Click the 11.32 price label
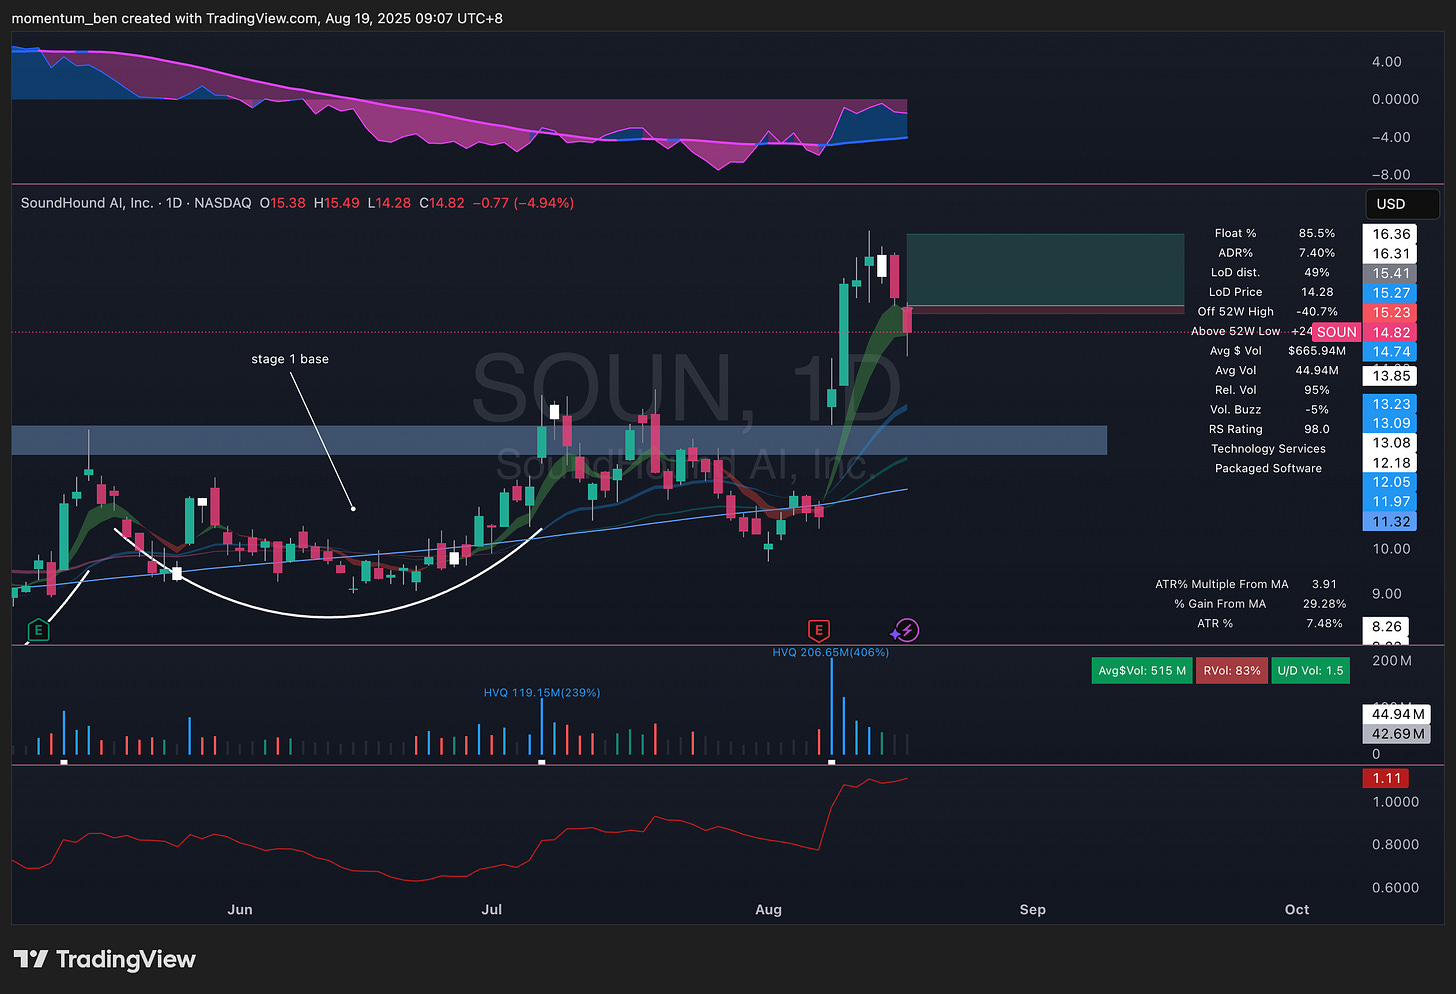This screenshot has width=1456, height=994. pos(1391,521)
